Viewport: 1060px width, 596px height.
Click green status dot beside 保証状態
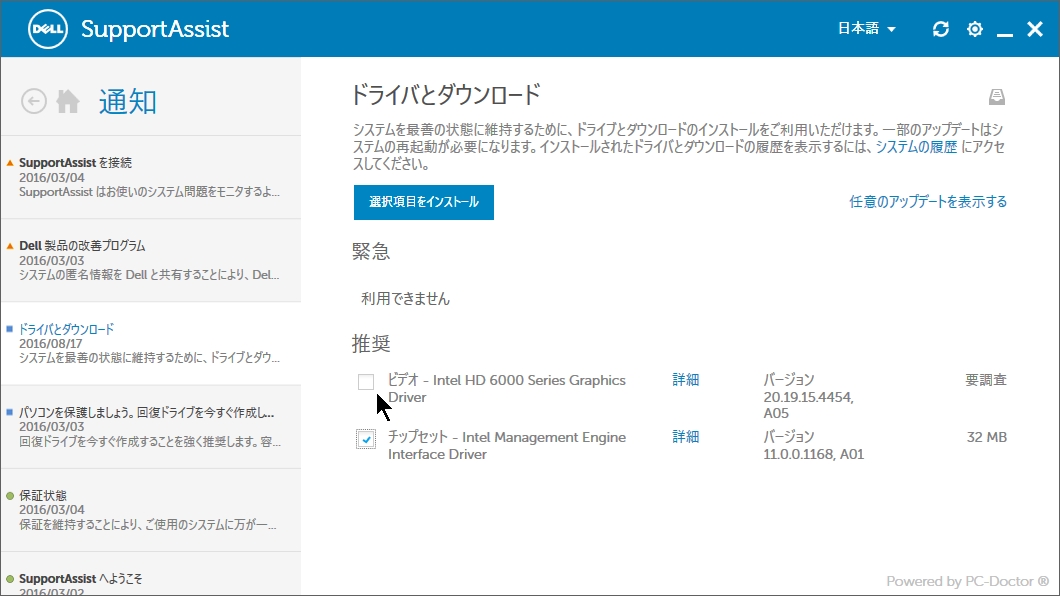(9, 496)
